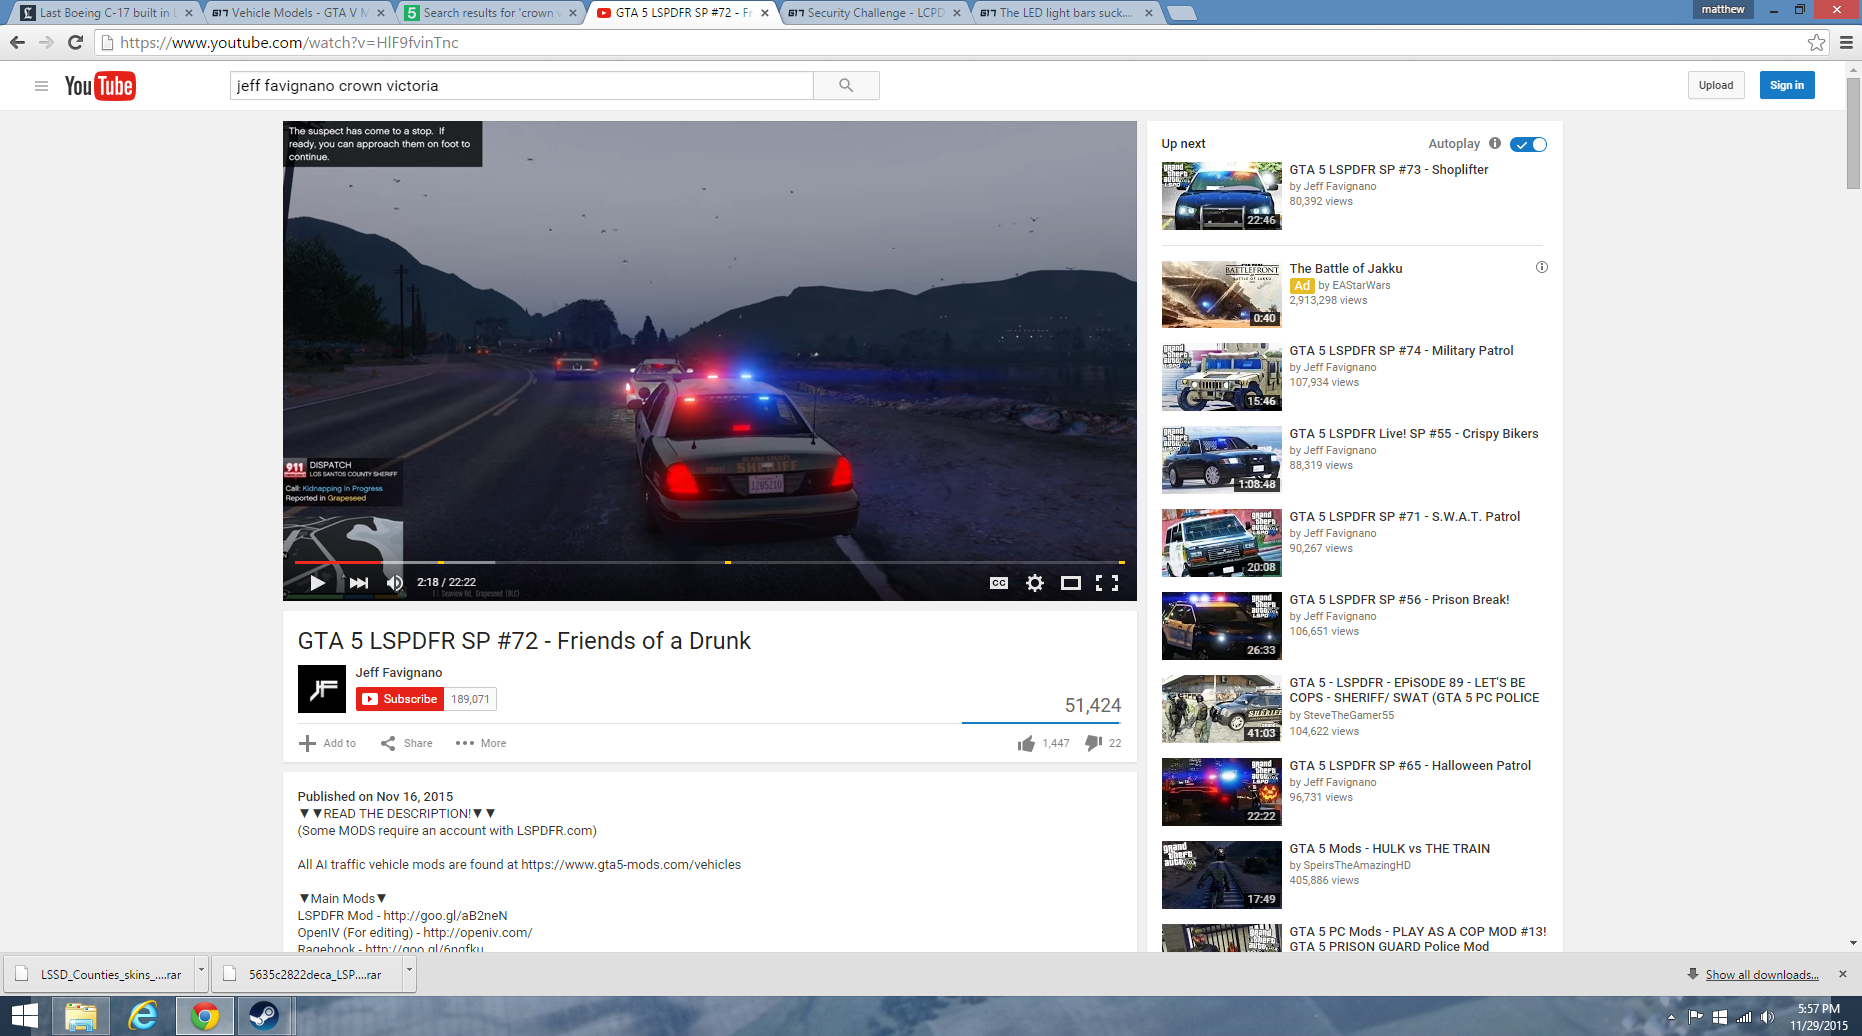The height and width of the screenshot is (1036, 1862).
Task: Switch to Vehicle Models - GTA V tab
Action: point(296,13)
